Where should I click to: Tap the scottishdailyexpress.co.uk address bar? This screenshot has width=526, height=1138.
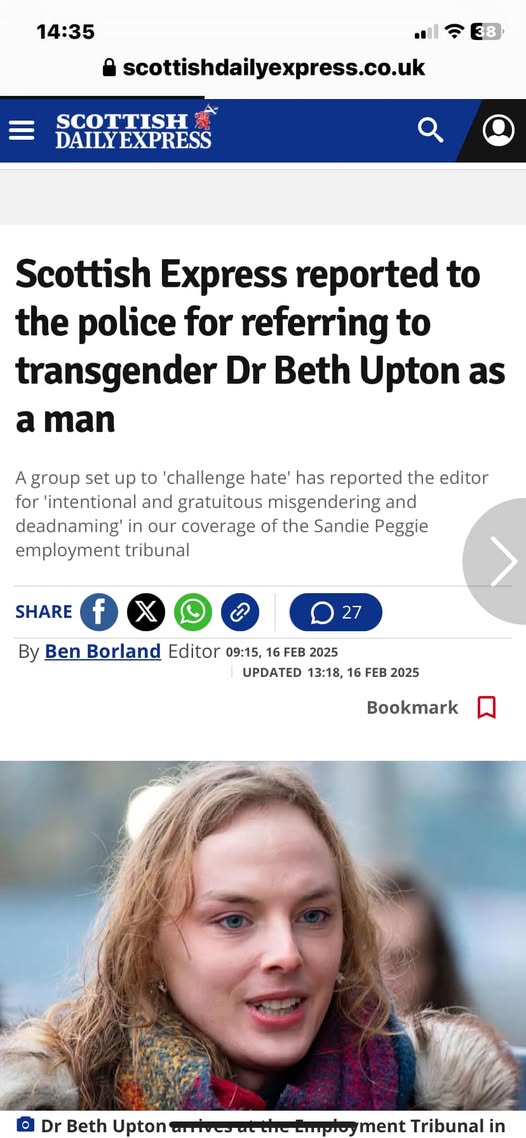point(263,68)
